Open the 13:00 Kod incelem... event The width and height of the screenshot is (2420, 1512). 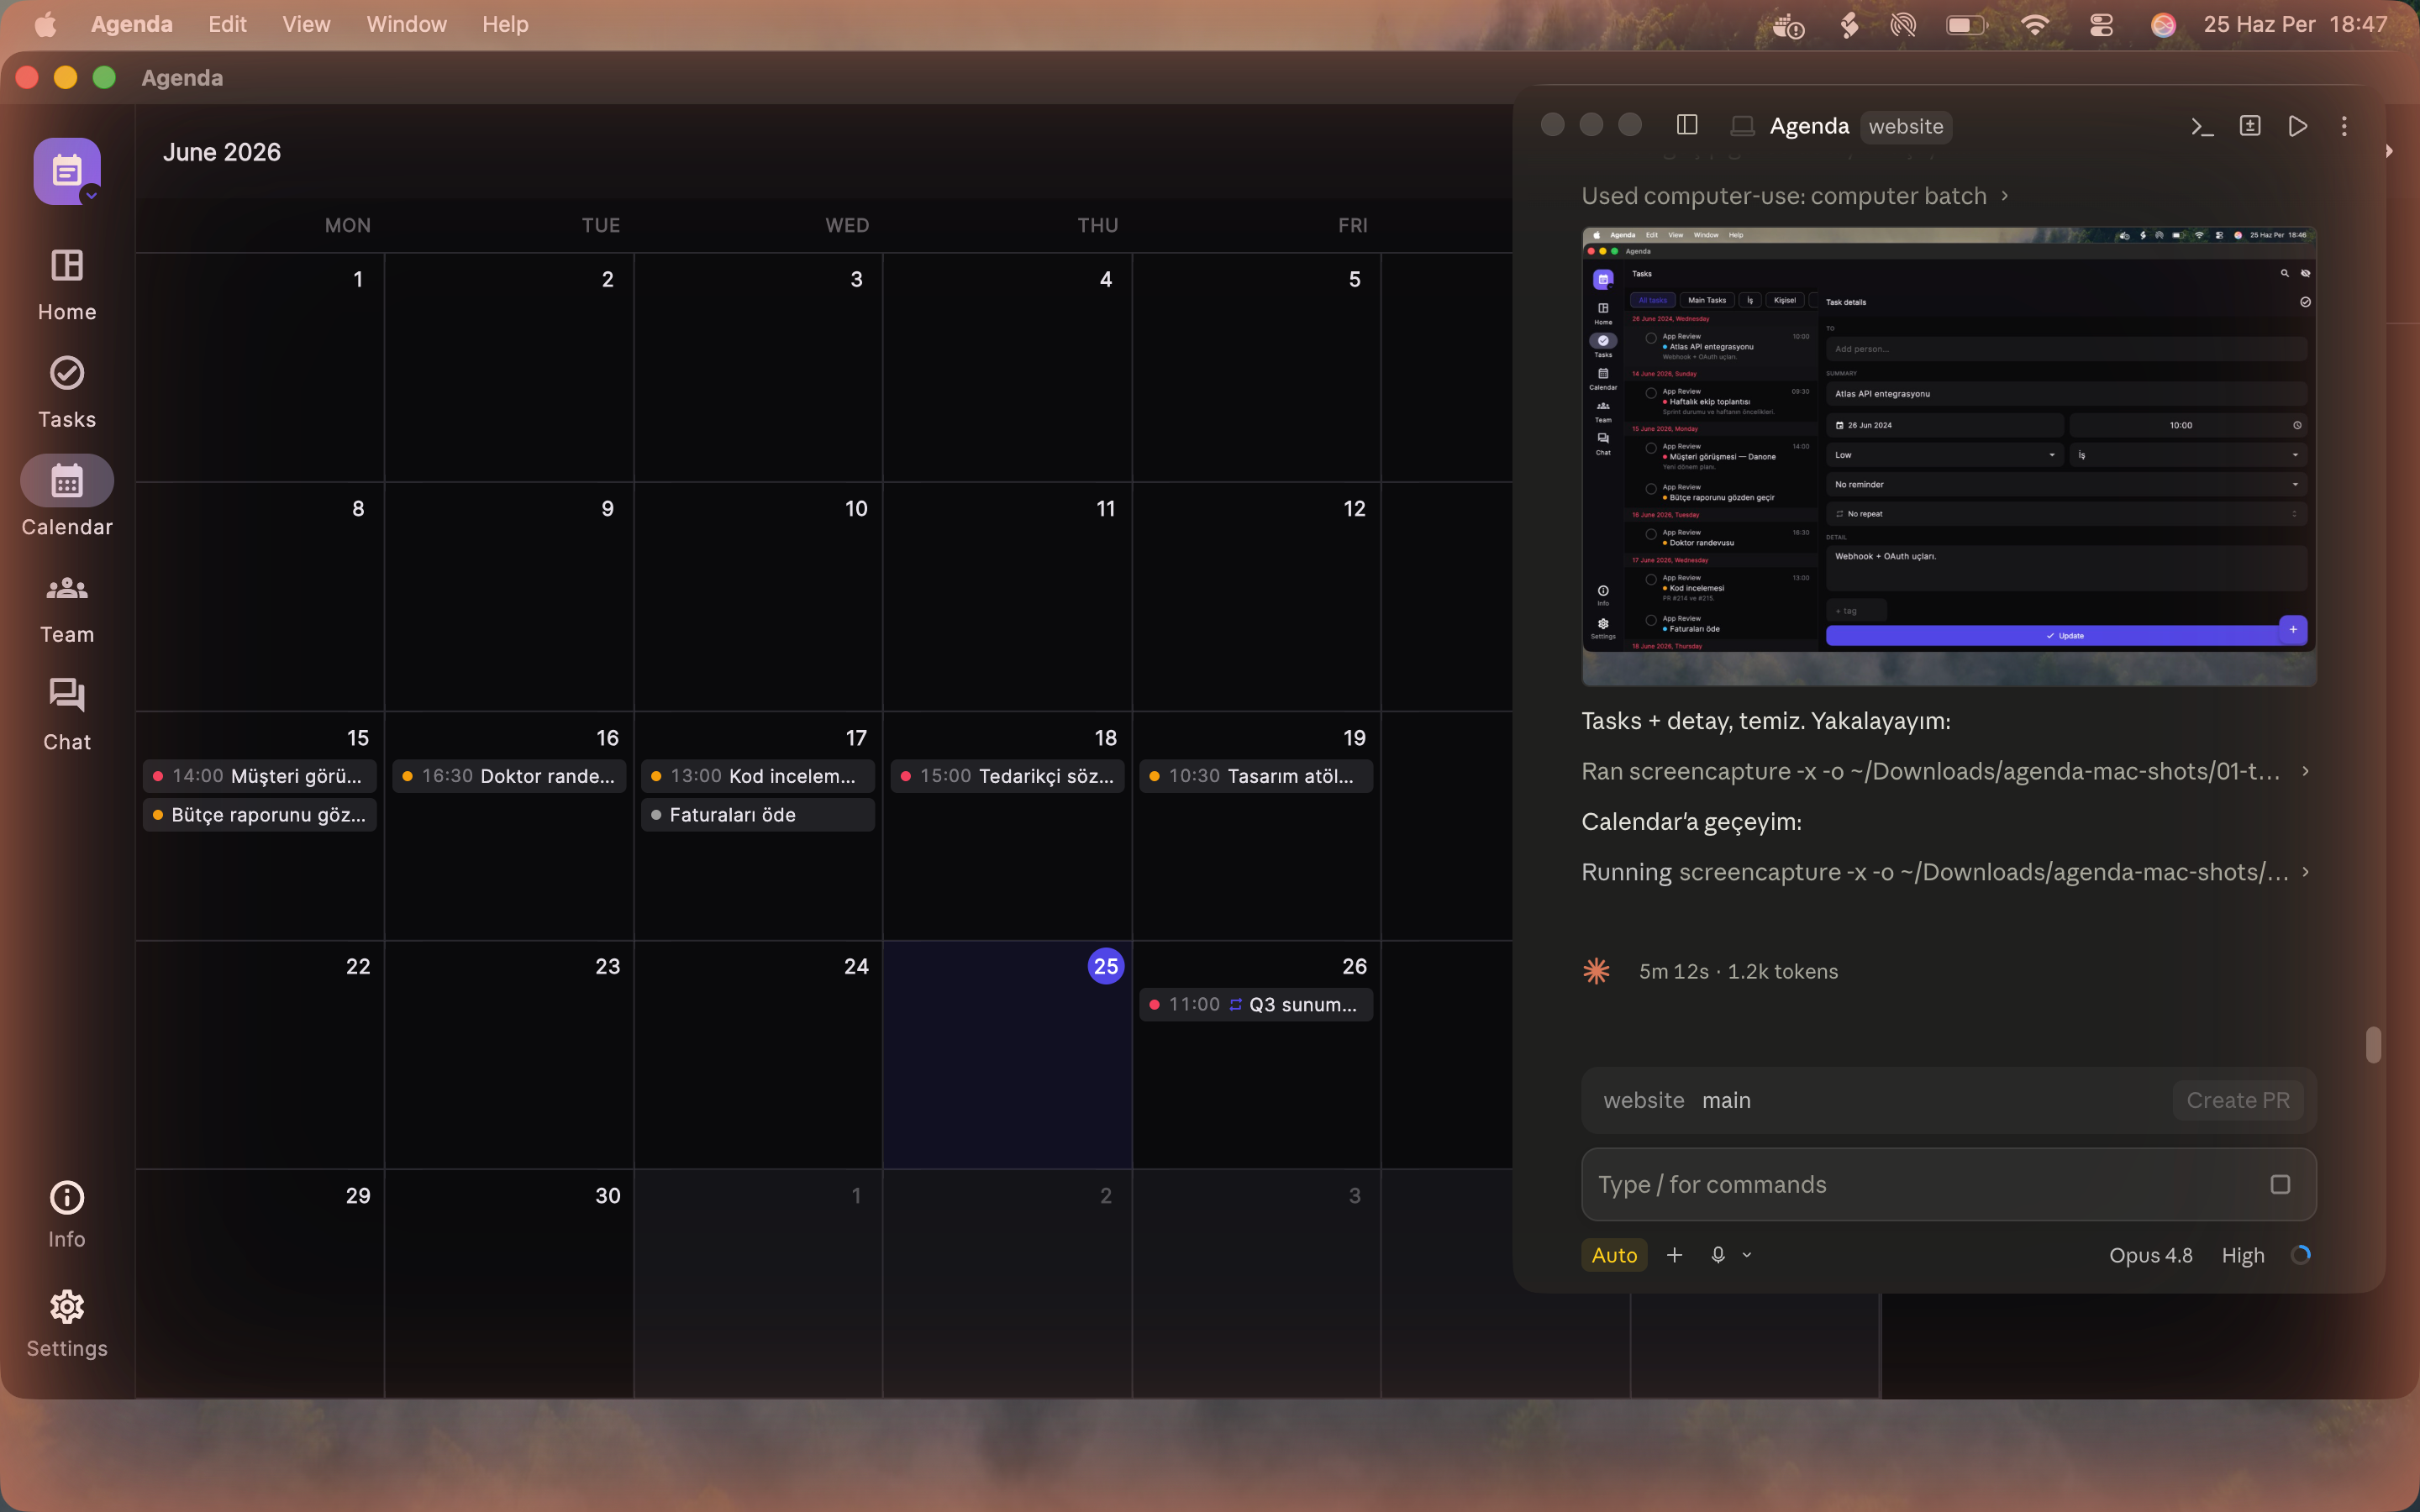758,776
